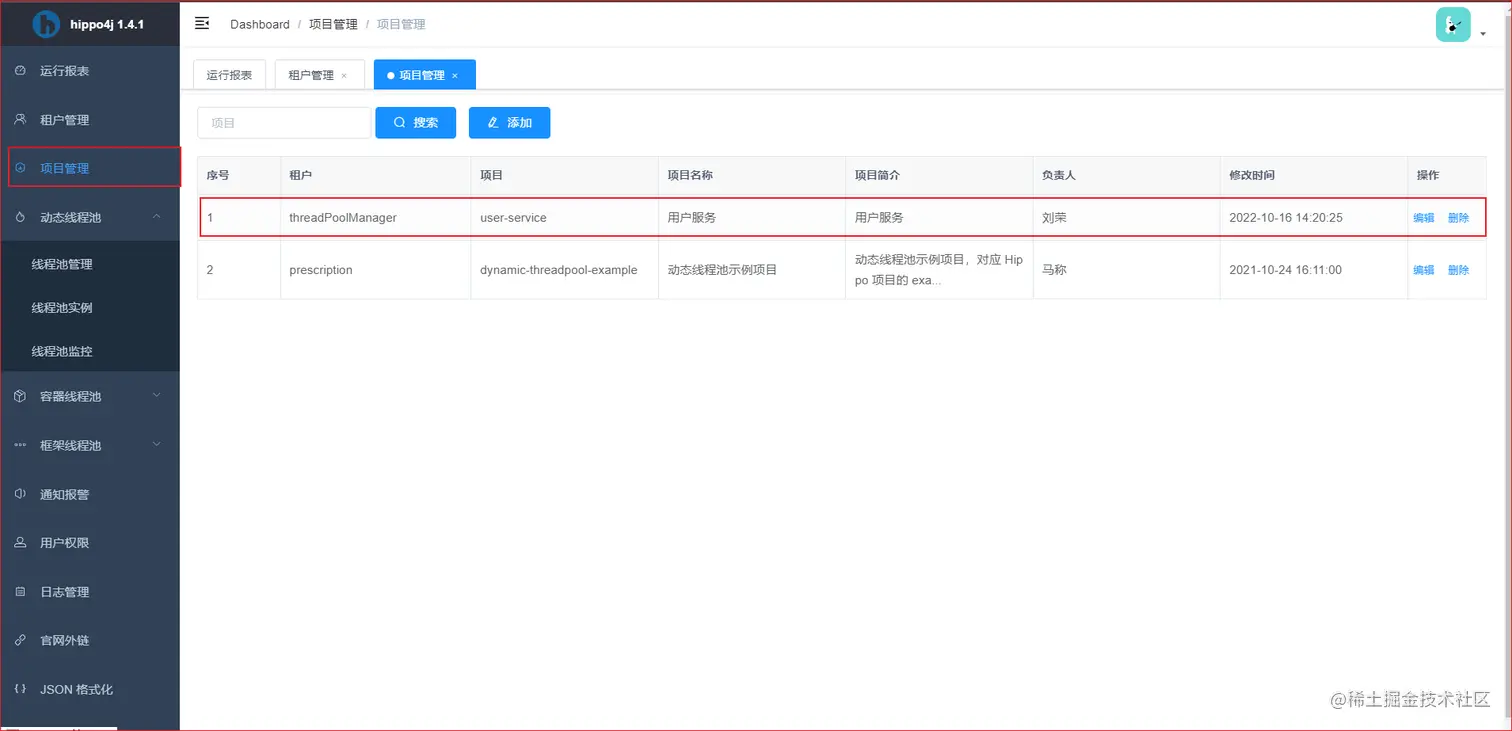The width and height of the screenshot is (1512, 731).
Task: Click the 租户管理 user icon in sidebar
Action: coord(20,120)
